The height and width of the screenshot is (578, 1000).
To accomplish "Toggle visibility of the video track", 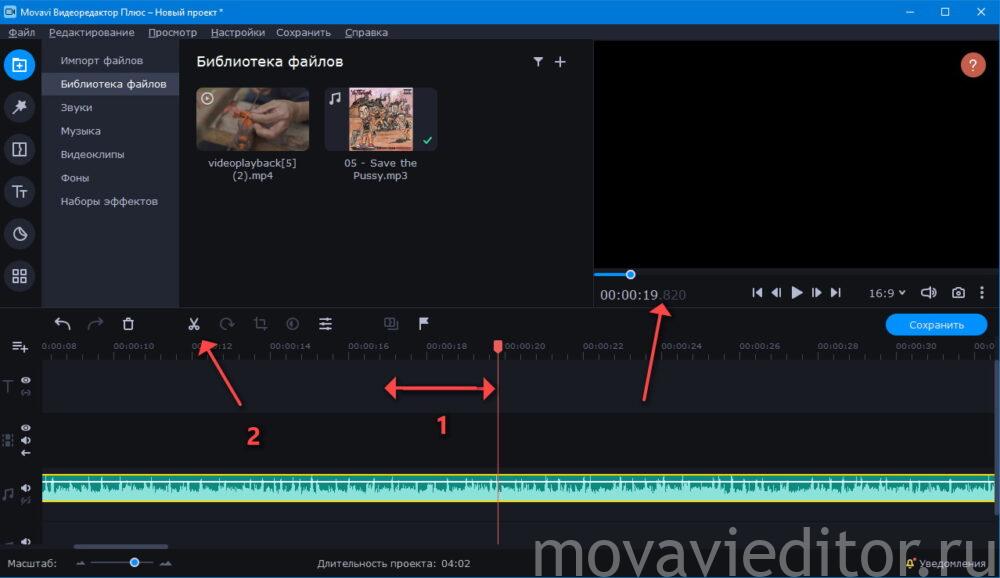I will coord(26,428).
